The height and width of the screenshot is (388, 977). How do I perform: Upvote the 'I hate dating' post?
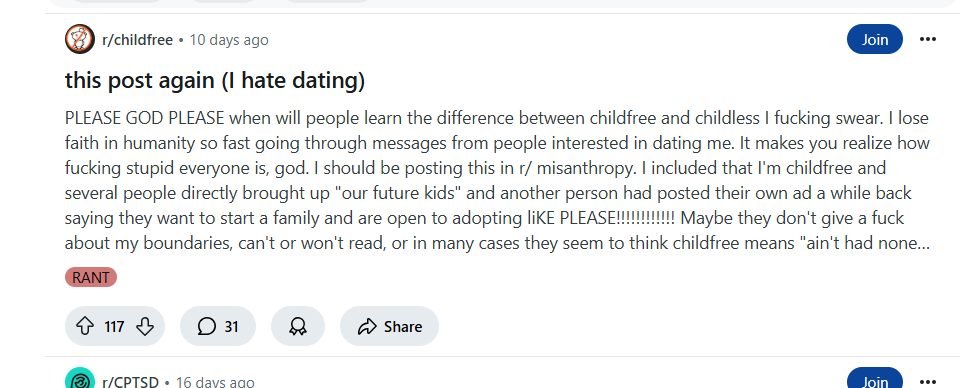point(85,326)
